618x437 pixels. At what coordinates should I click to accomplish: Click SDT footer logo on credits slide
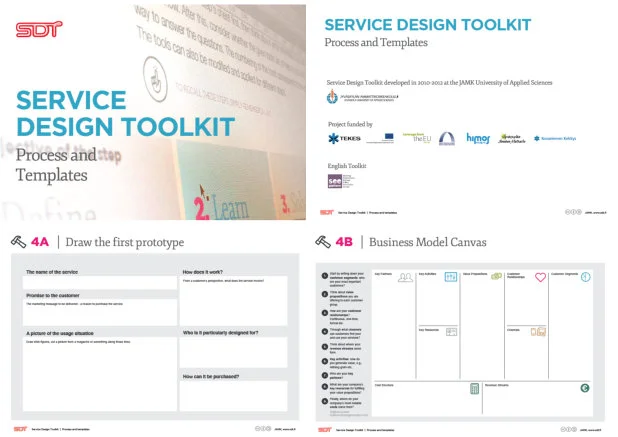click(x=327, y=212)
